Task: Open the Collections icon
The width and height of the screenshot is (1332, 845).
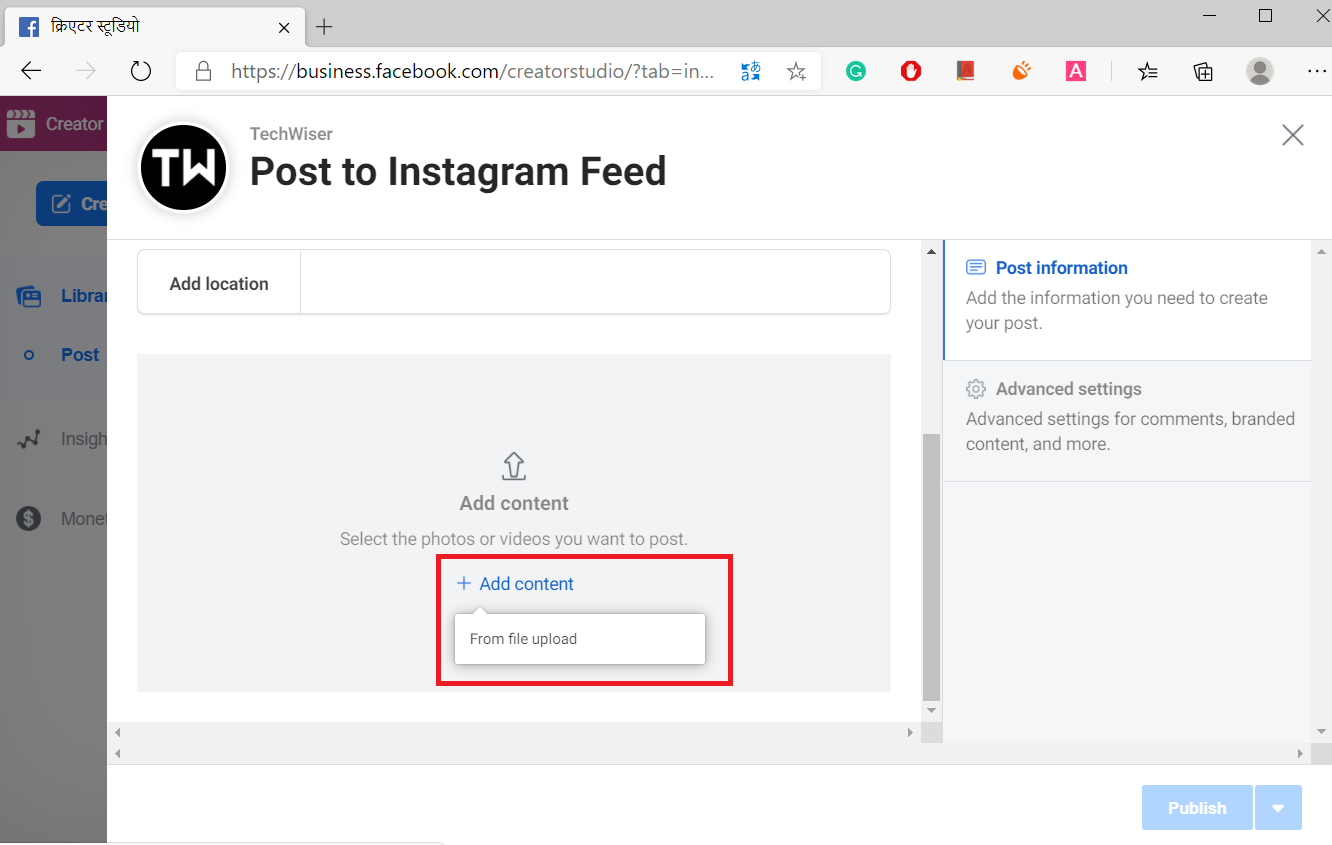Action: pos(1203,71)
